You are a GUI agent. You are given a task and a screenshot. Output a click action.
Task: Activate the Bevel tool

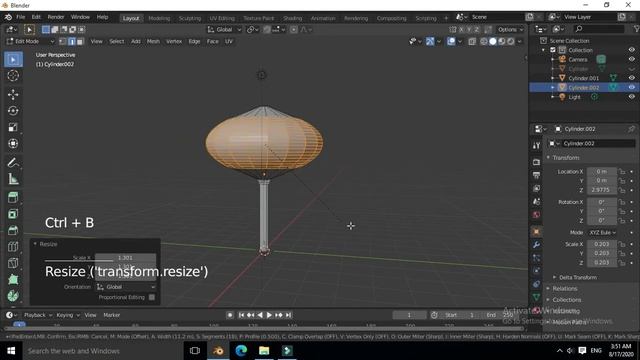click(13, 230)
